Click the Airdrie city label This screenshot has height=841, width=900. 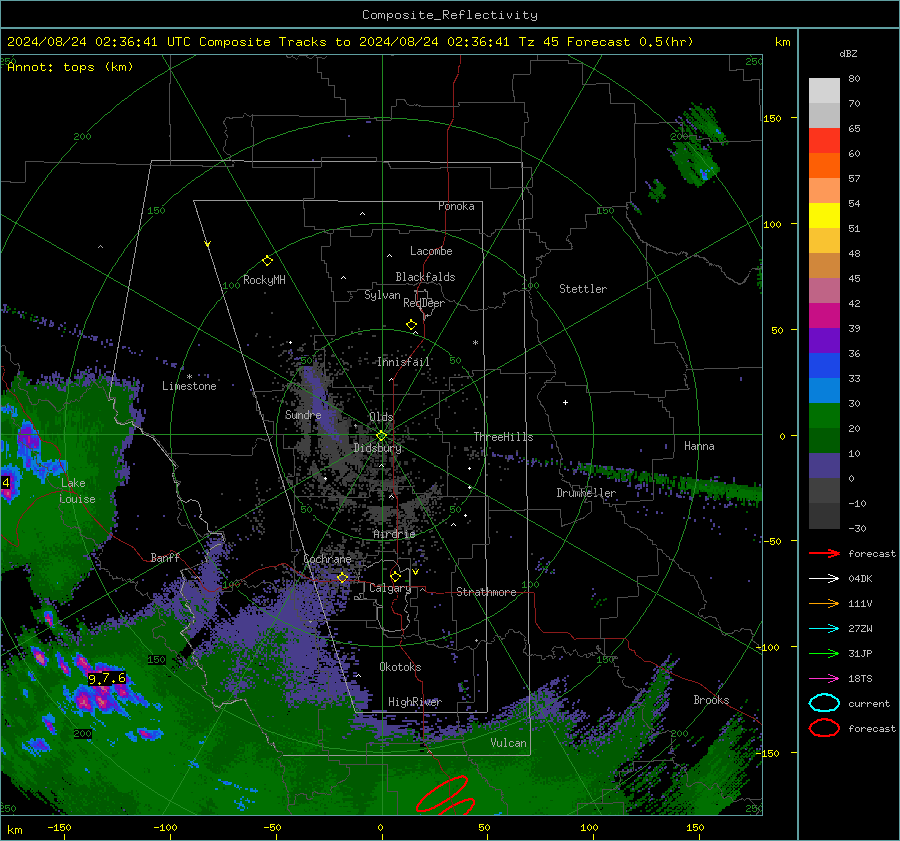(394, 534)
